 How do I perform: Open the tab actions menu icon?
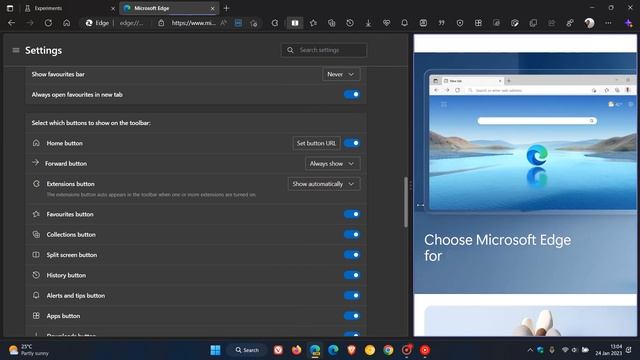coord(10,8)
